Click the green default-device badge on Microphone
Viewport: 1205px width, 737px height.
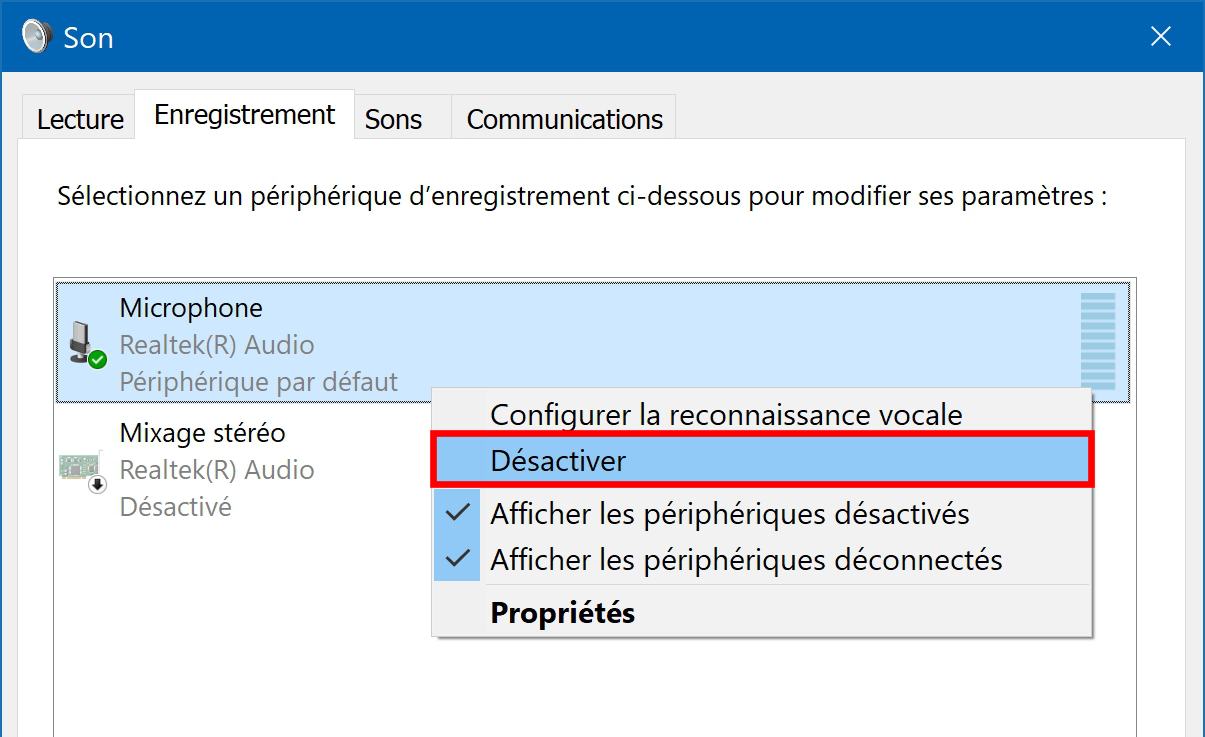click(97, 359)
